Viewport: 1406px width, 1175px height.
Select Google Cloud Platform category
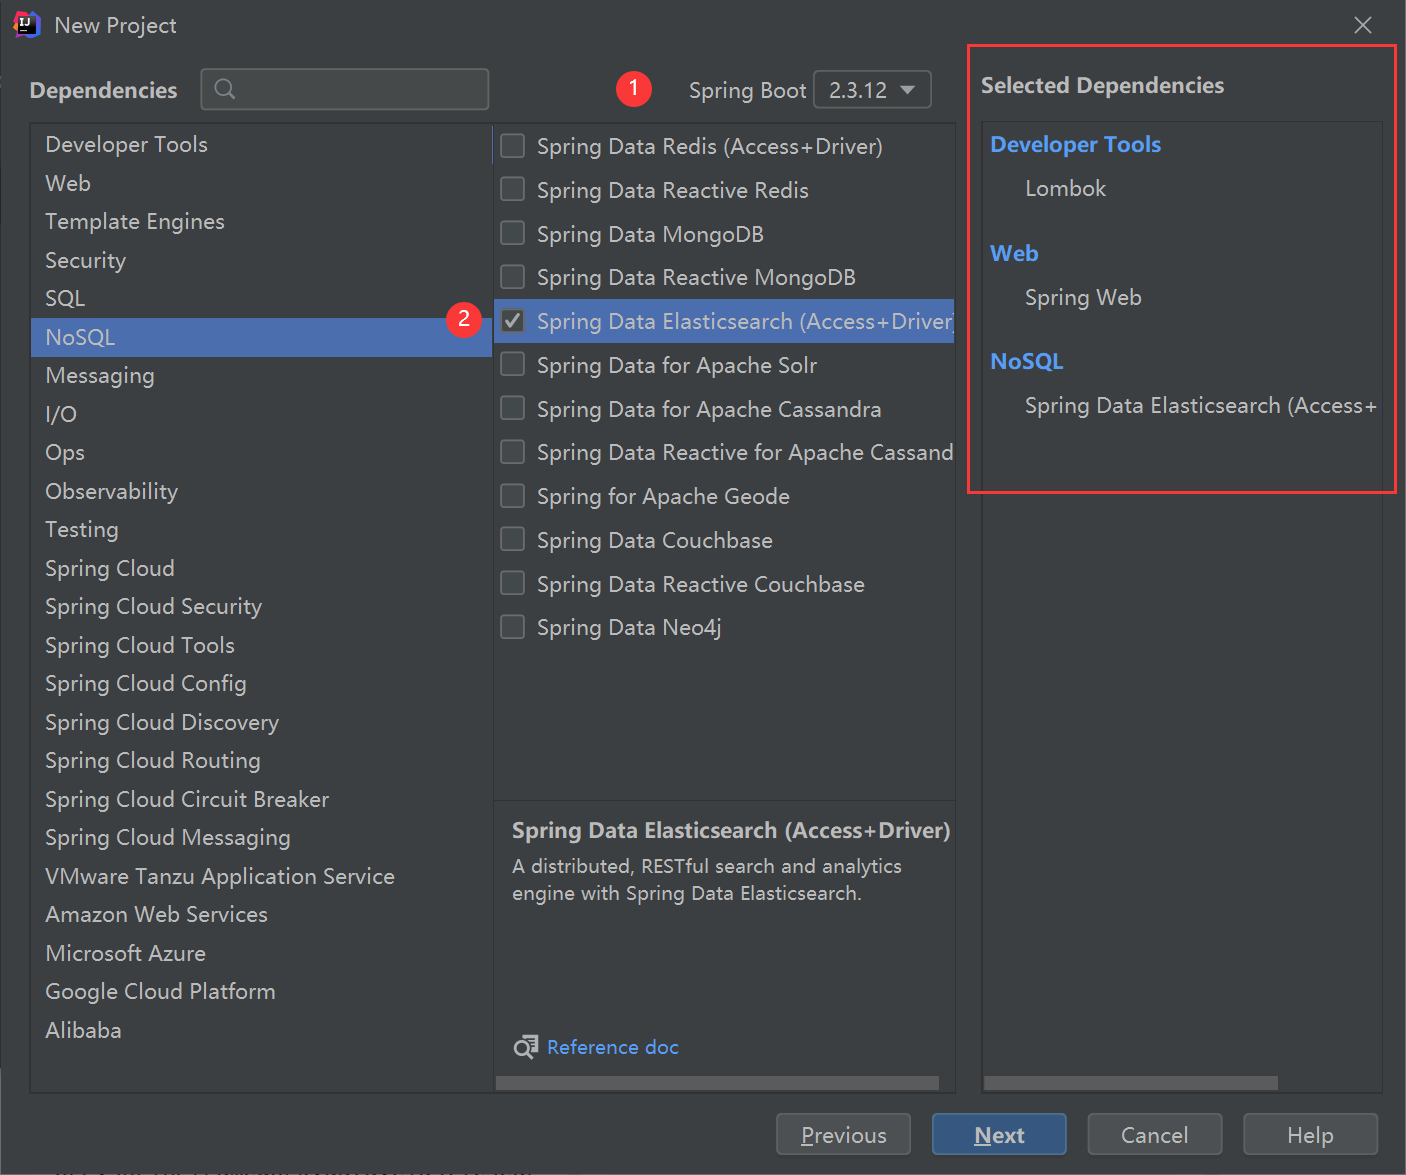coord(261,991)
